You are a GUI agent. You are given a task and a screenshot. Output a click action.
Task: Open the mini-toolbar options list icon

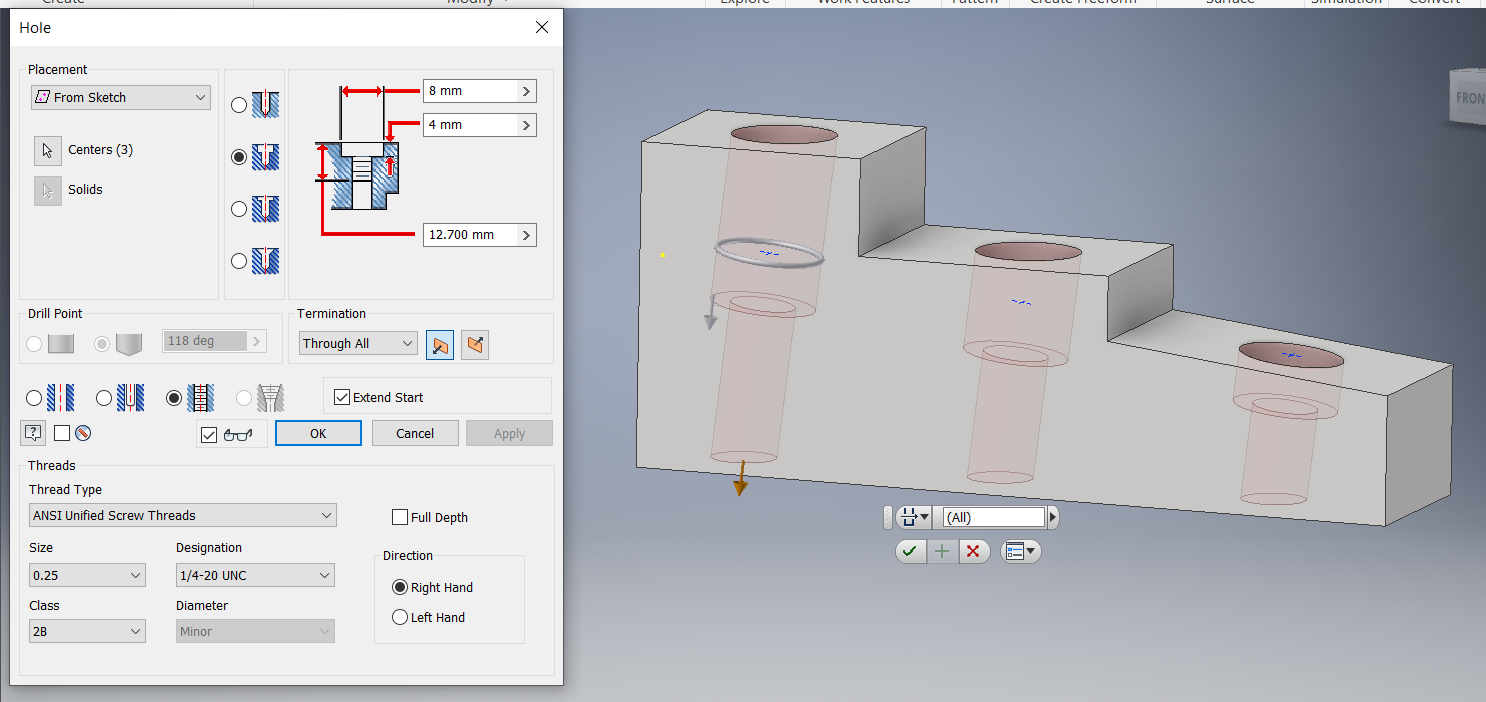[1021, 551]
